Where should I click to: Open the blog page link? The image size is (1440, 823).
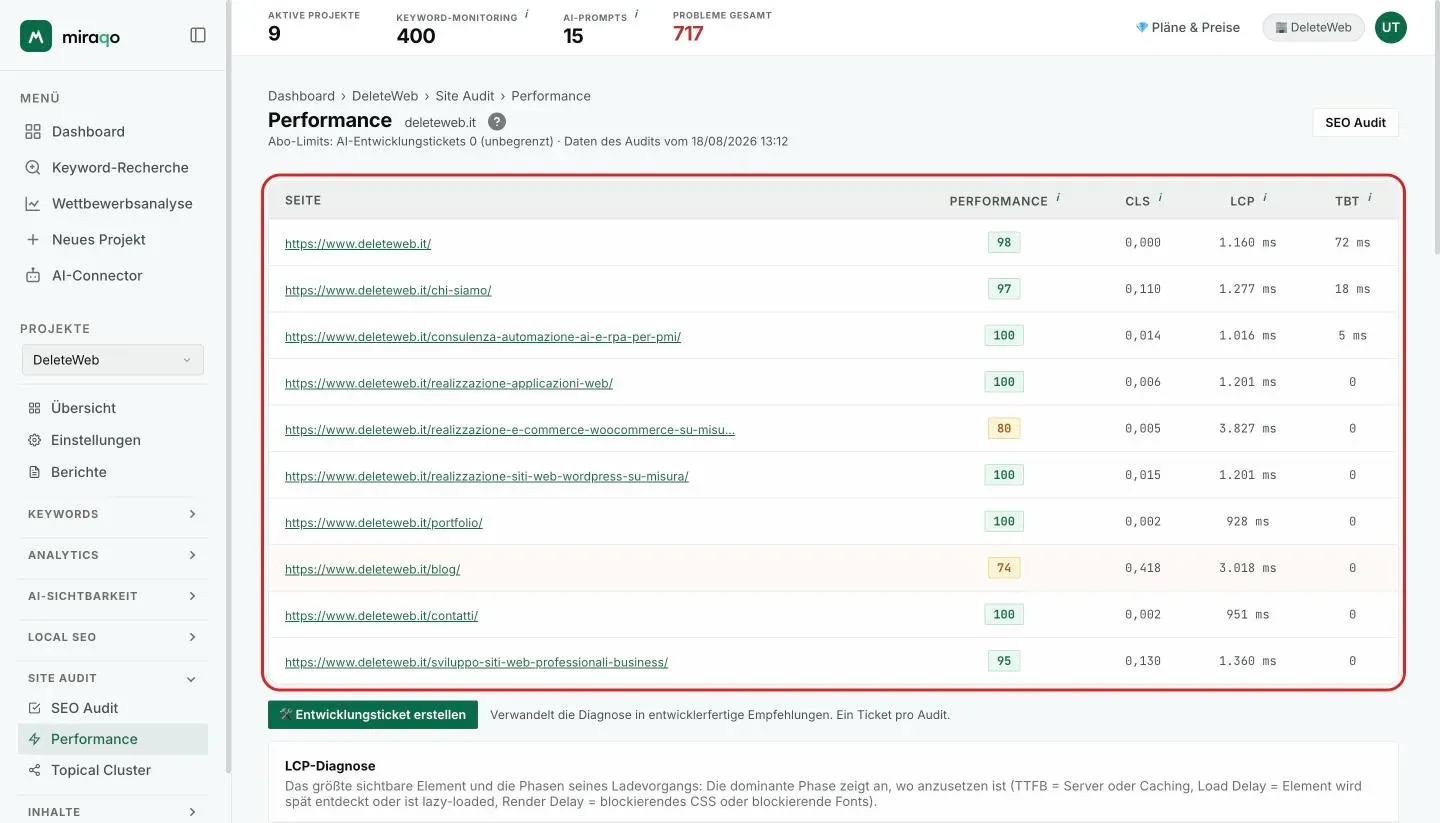click(x=372, y=569)
